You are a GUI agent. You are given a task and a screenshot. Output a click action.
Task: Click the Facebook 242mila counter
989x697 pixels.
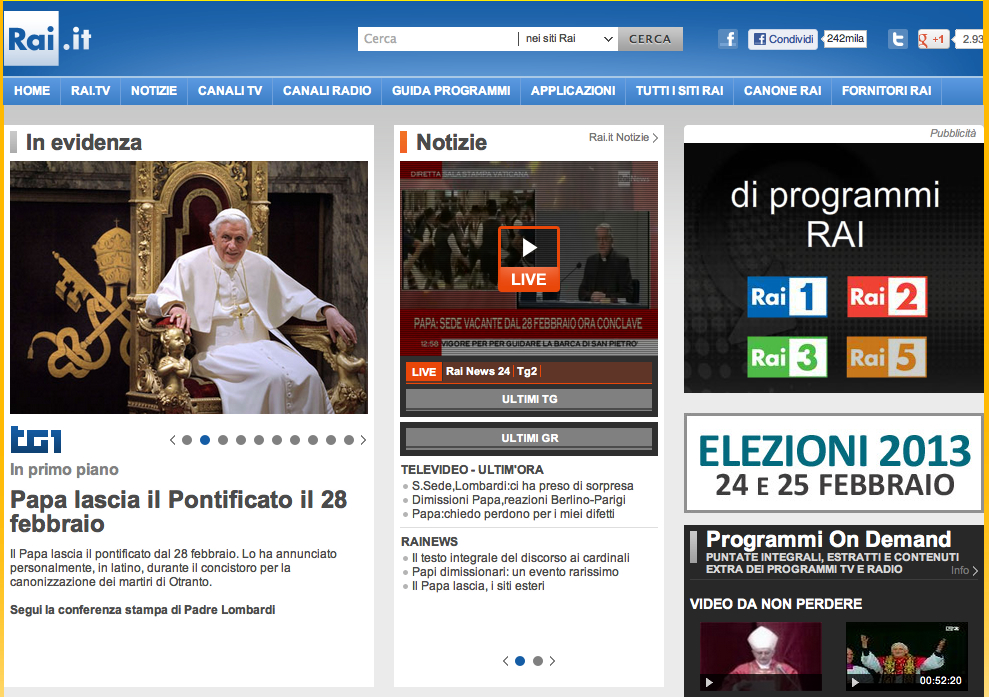click(845, 38)
